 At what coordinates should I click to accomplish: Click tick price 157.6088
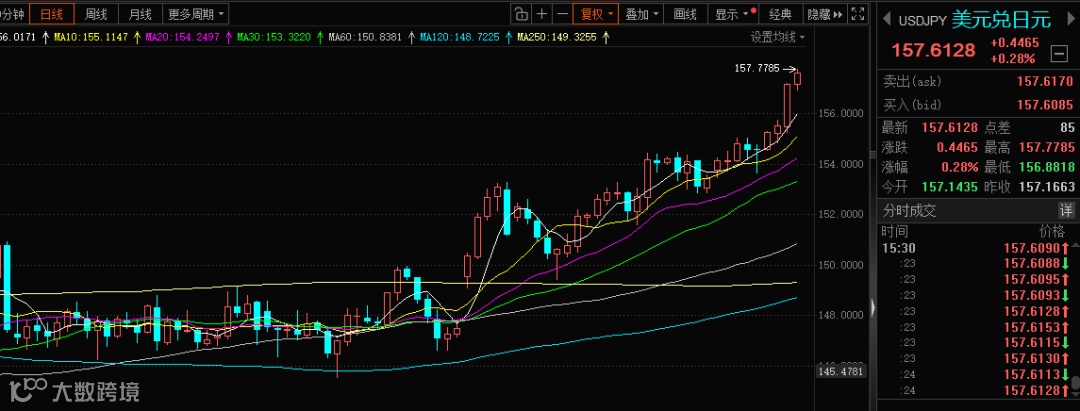(1032, 264)
